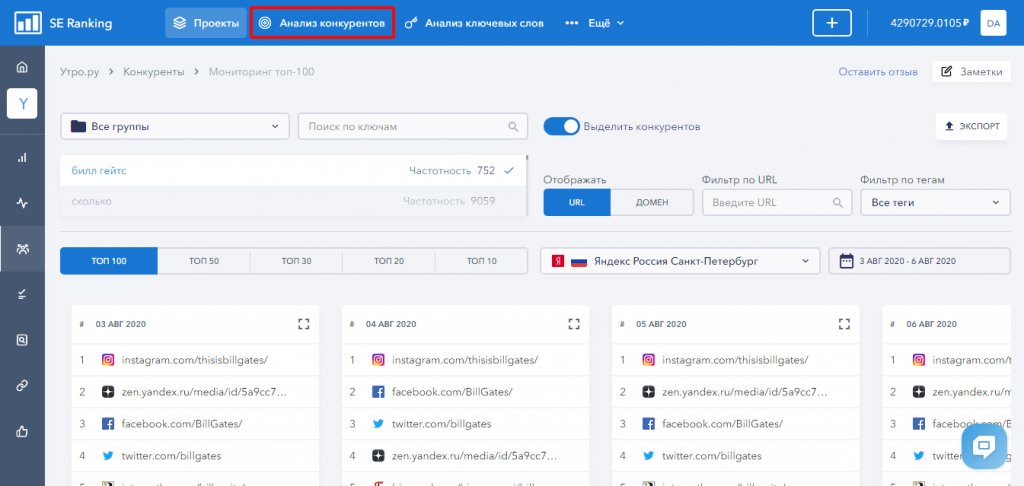The width and height of the screenshot is (1024, 486).
Task: Open the live chat bubble icon
Action: (x=983, y=446)
